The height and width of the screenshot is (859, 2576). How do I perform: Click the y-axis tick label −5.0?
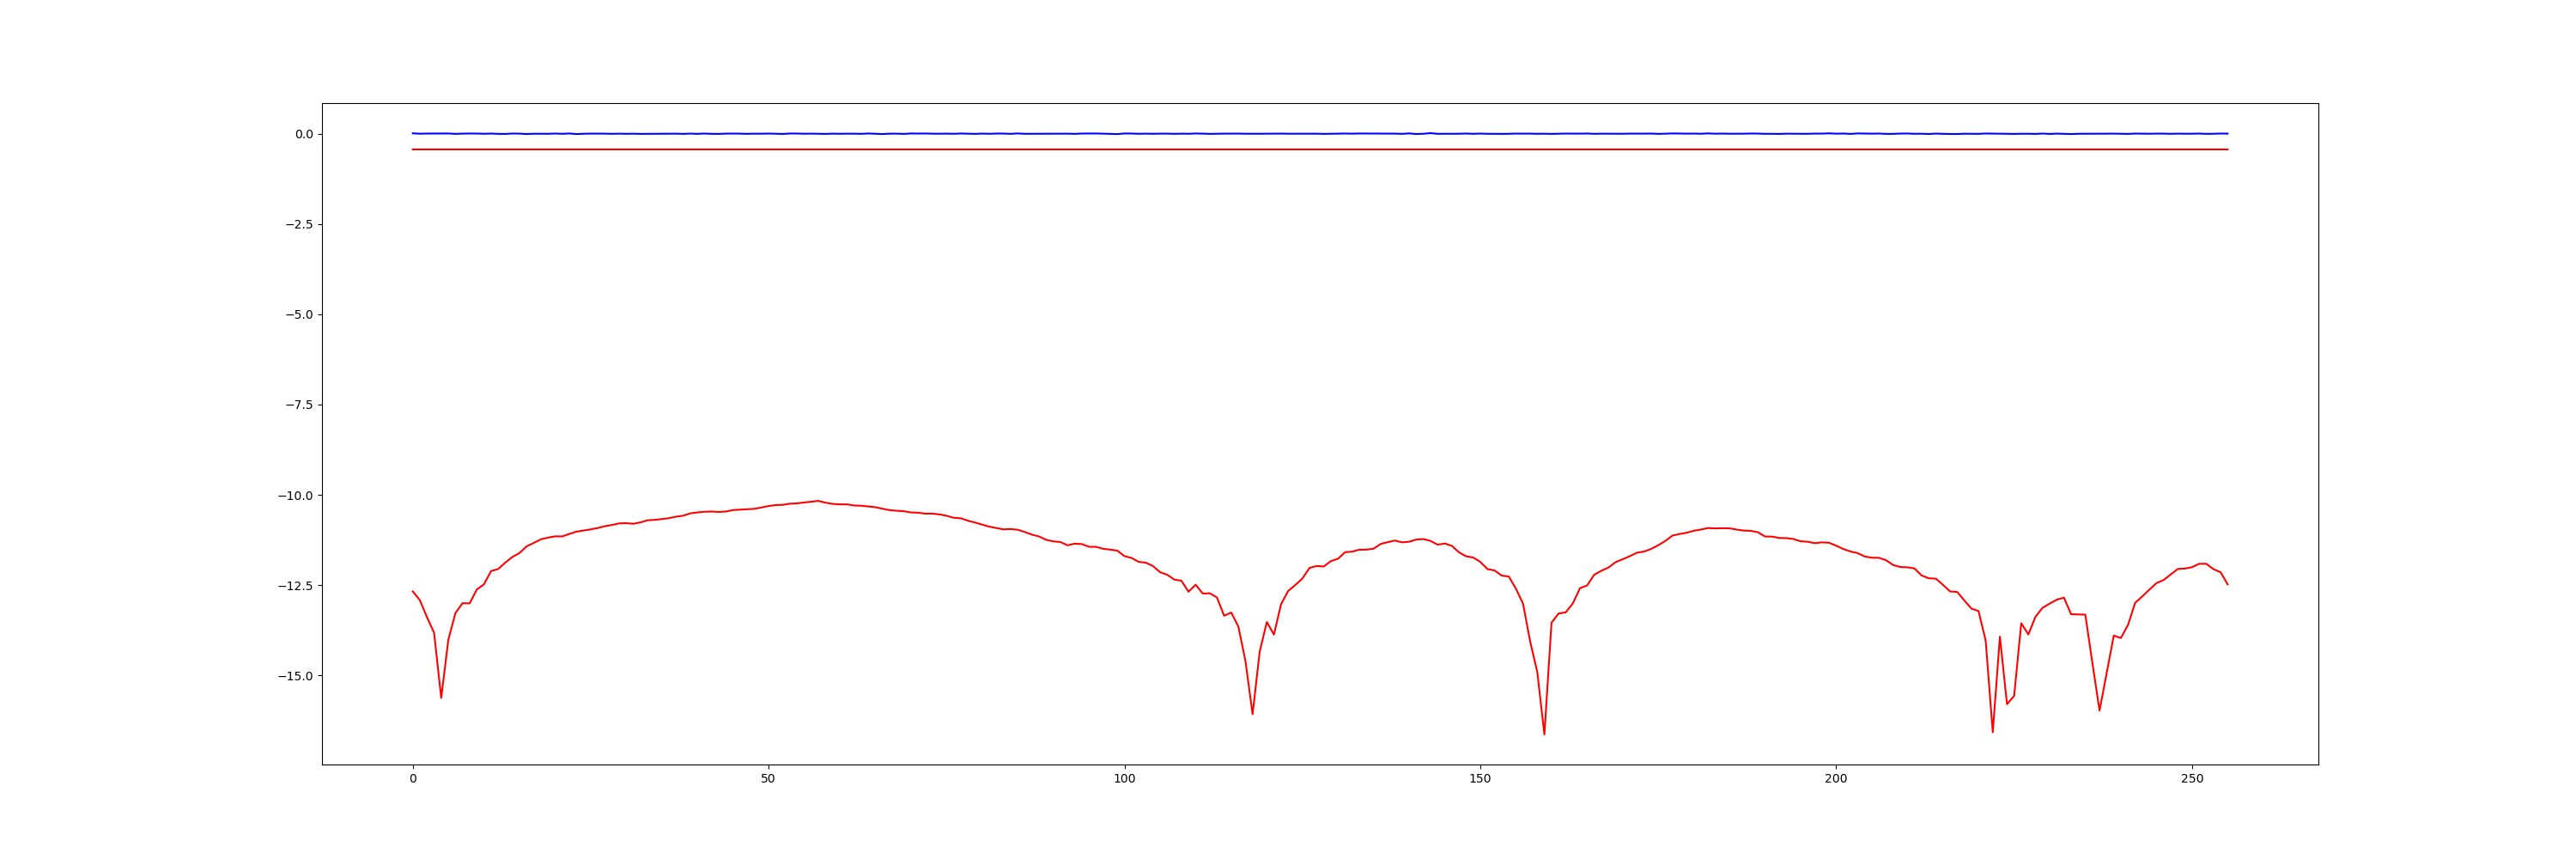tap(299, 315)
